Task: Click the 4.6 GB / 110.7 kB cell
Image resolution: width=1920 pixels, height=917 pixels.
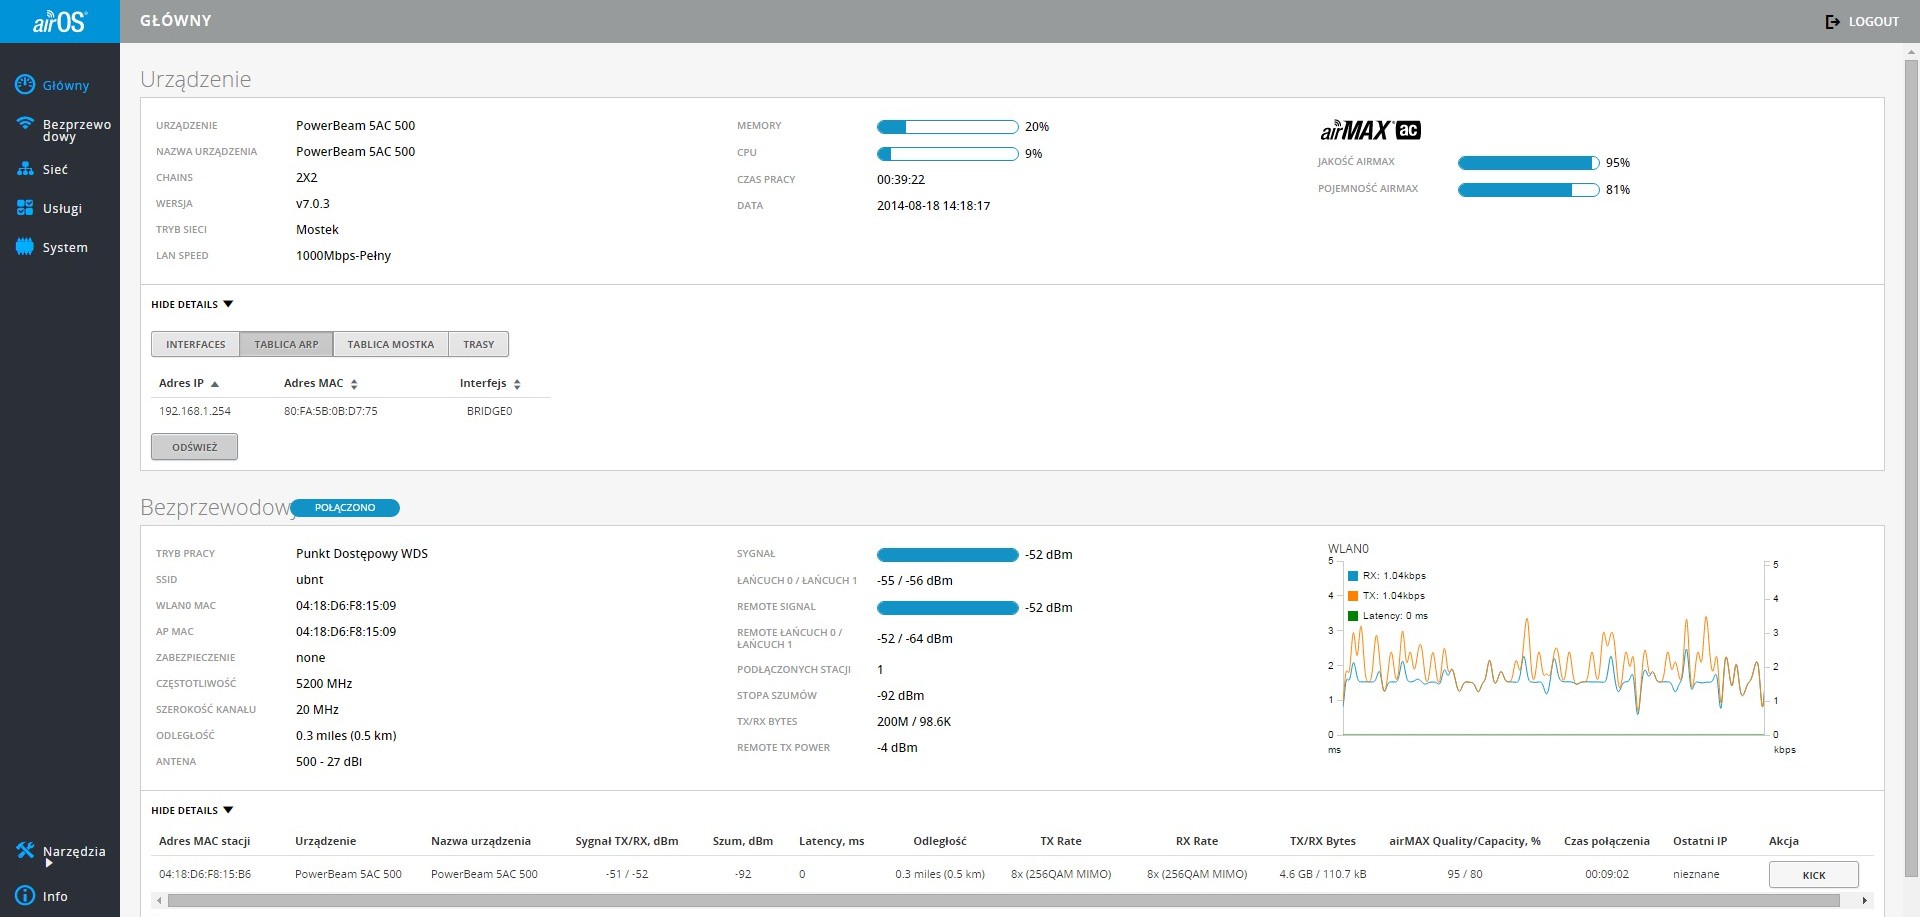Action: tap(1323, 874)
